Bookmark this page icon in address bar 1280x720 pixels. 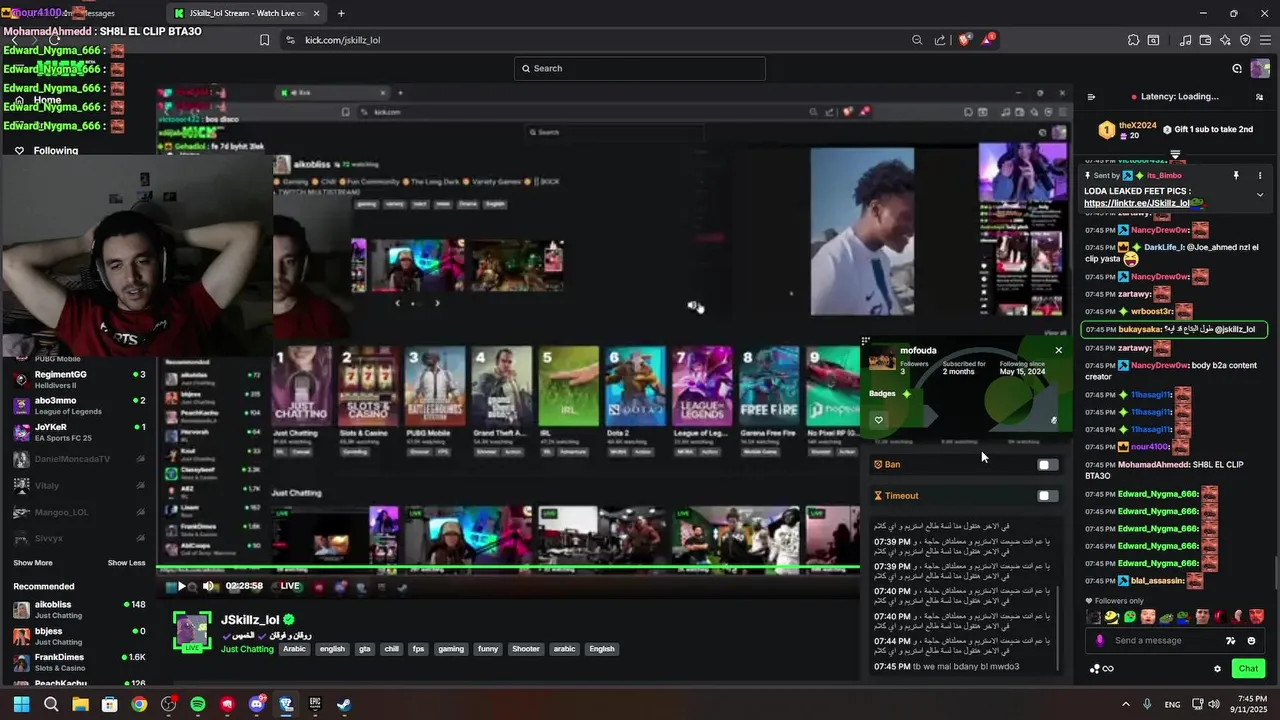click(x=264, y=40)
